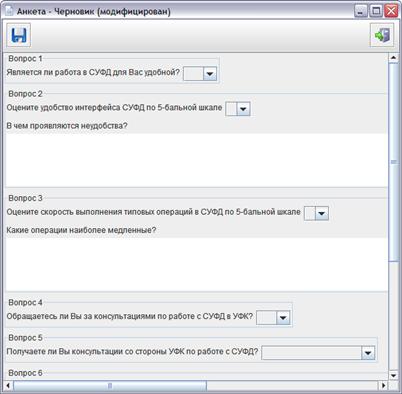Click the vertical scrollbar down arrow
The height and width of the screenshot is (394, 402).
click(x=393, y=375)
